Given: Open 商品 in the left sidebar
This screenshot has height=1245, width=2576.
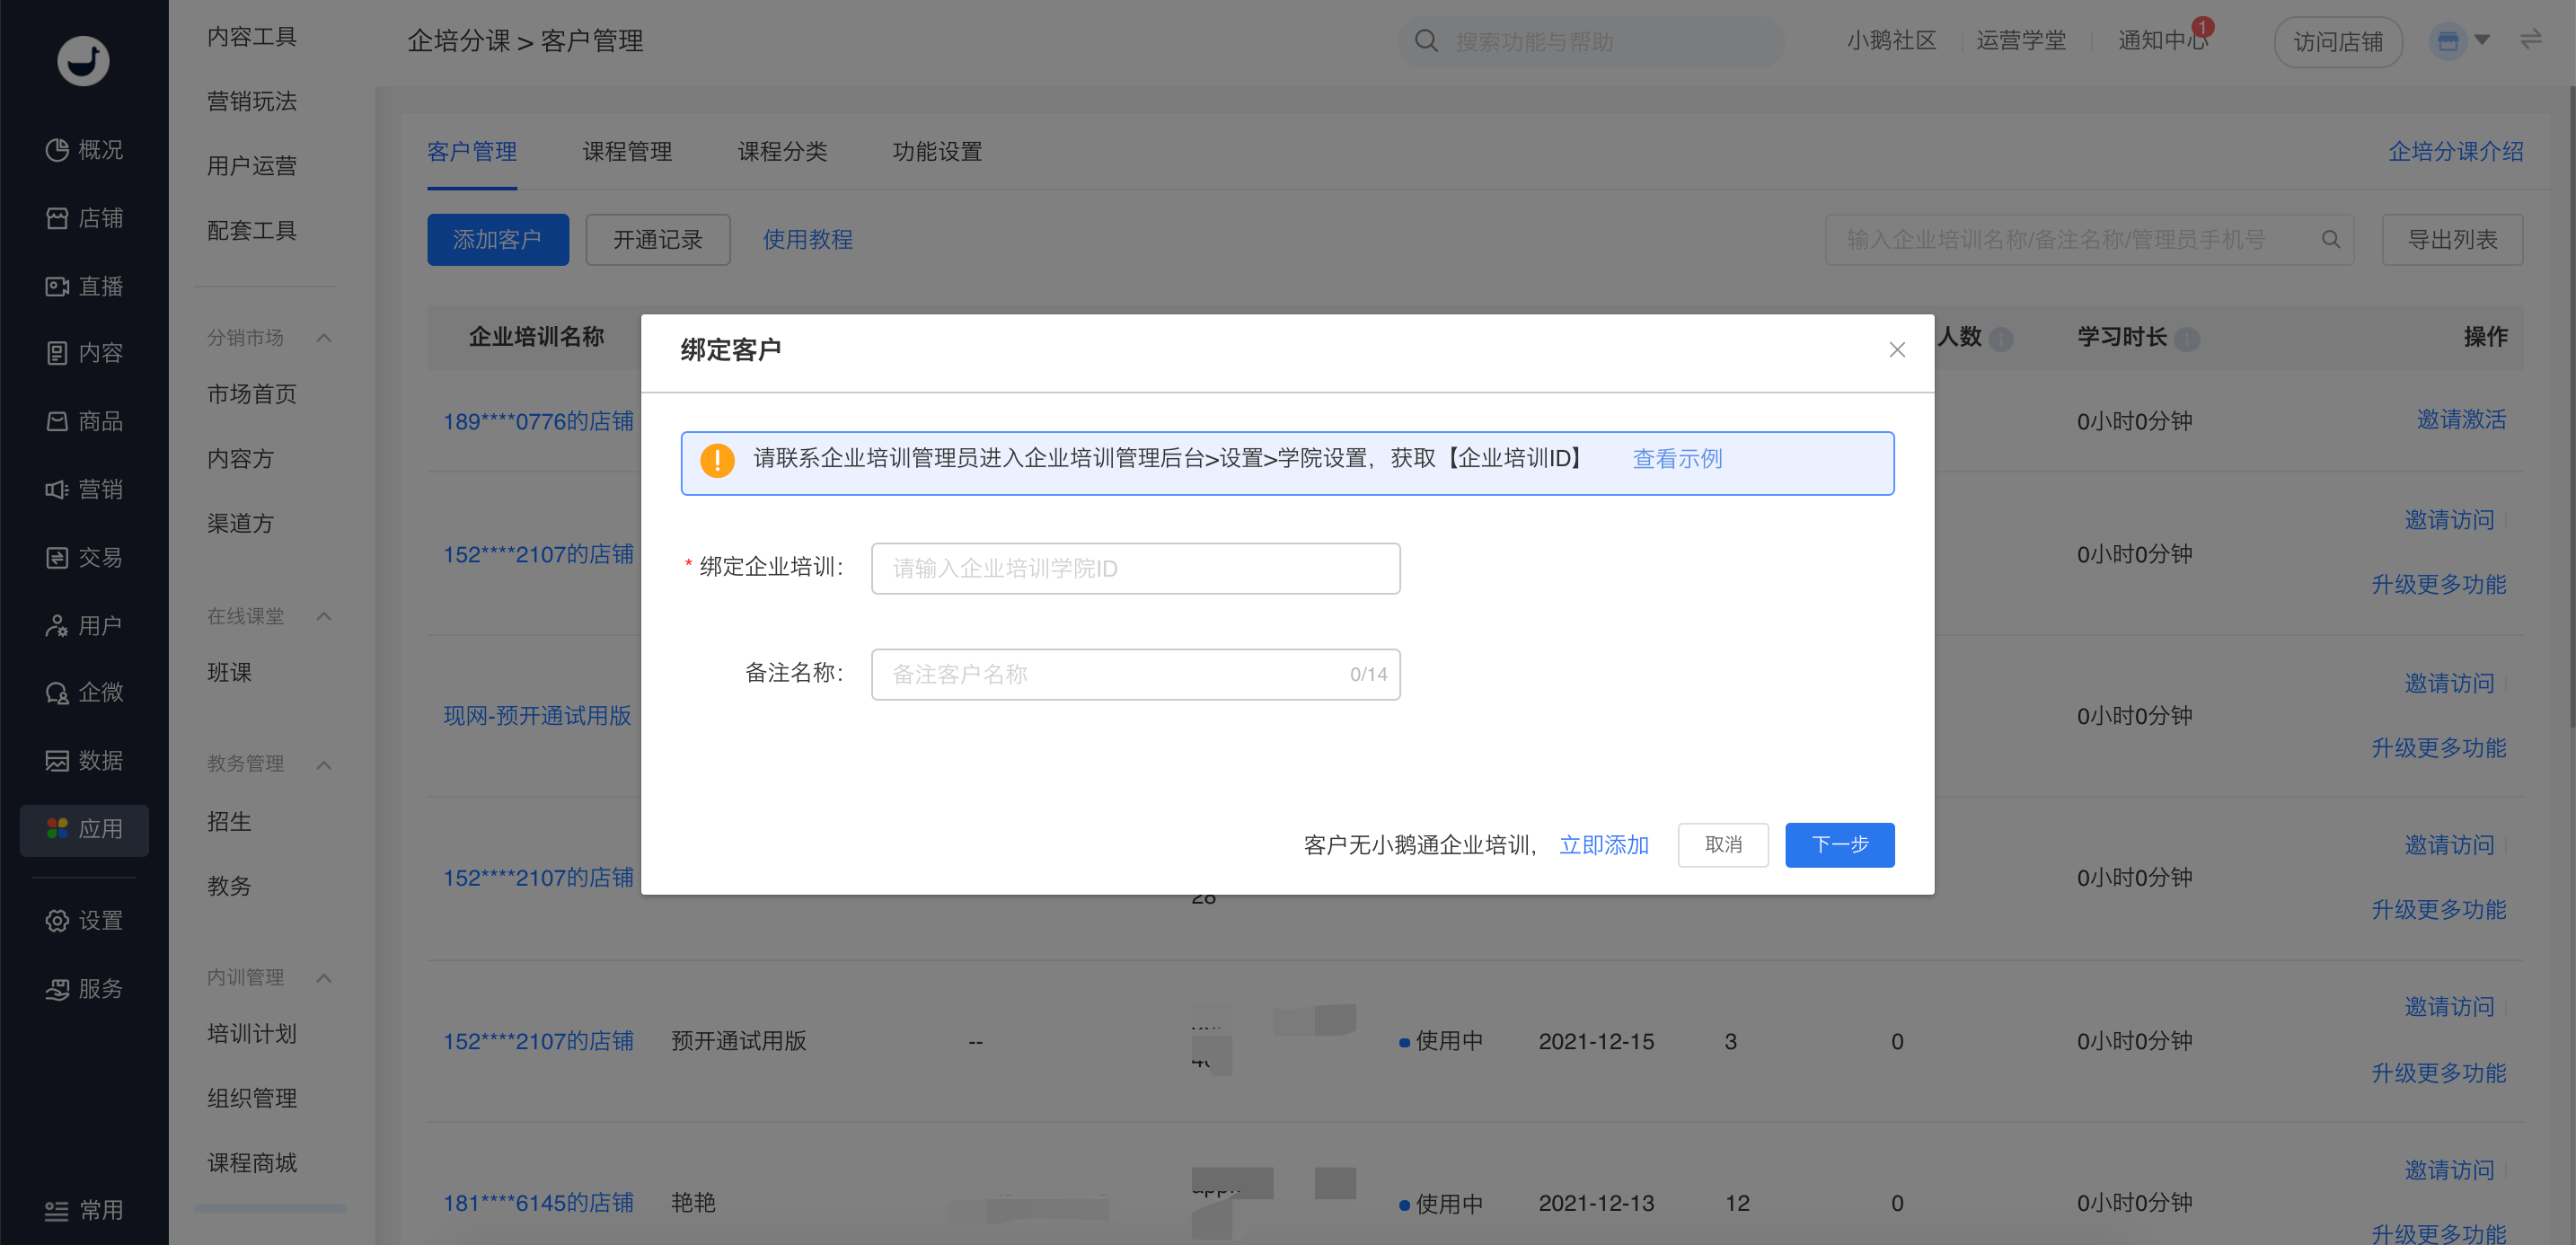Looking at the screenshot, I should point(84,422).
